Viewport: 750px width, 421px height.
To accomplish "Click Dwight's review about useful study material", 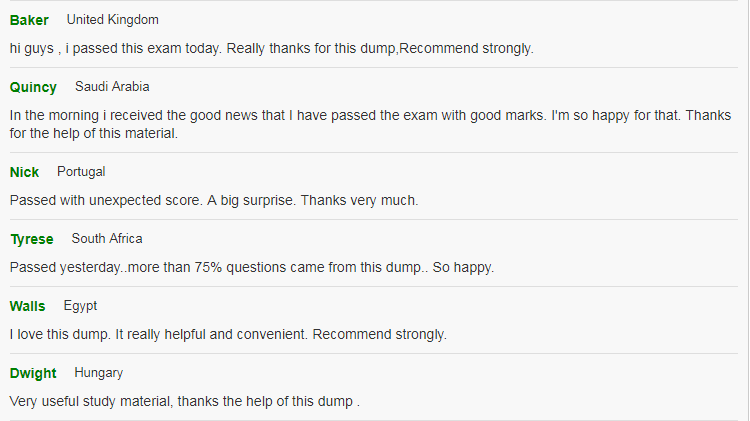I will click(185, 401).
